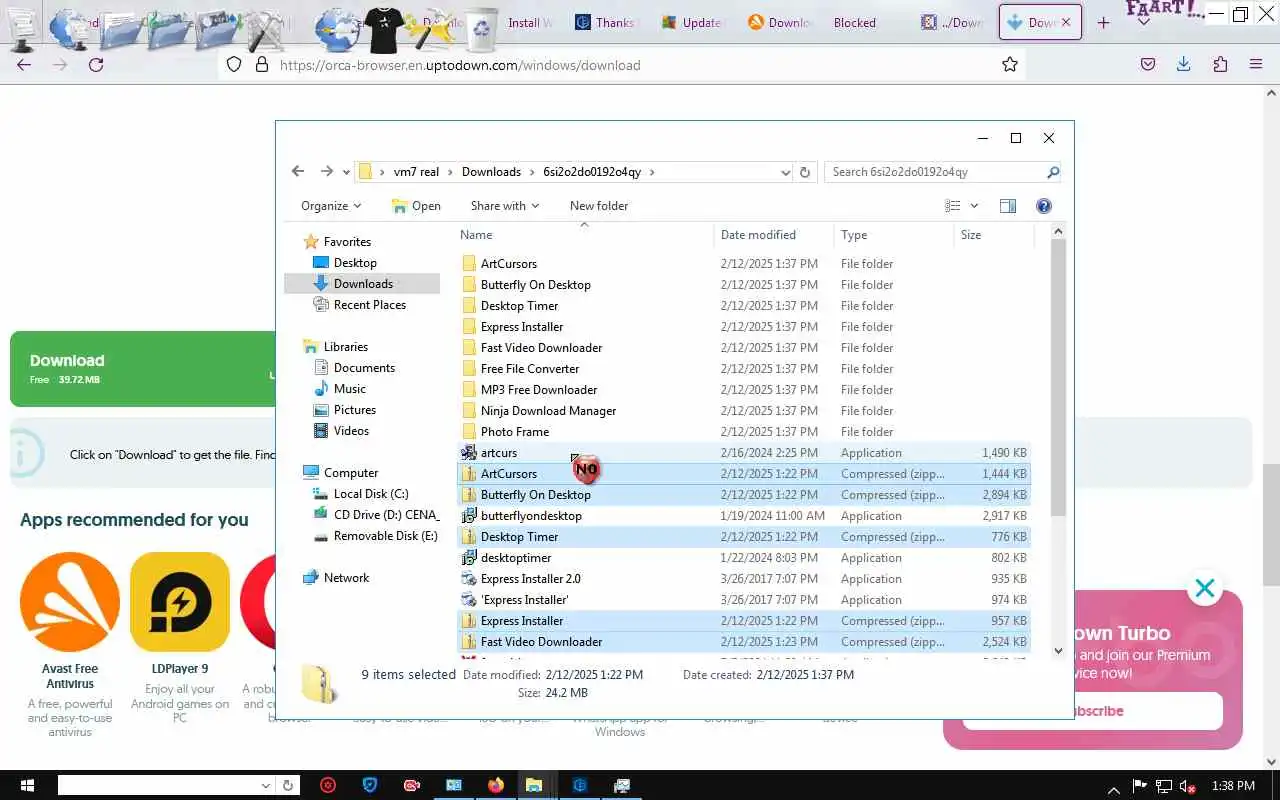Show site security padlock info

coord(262,64)
